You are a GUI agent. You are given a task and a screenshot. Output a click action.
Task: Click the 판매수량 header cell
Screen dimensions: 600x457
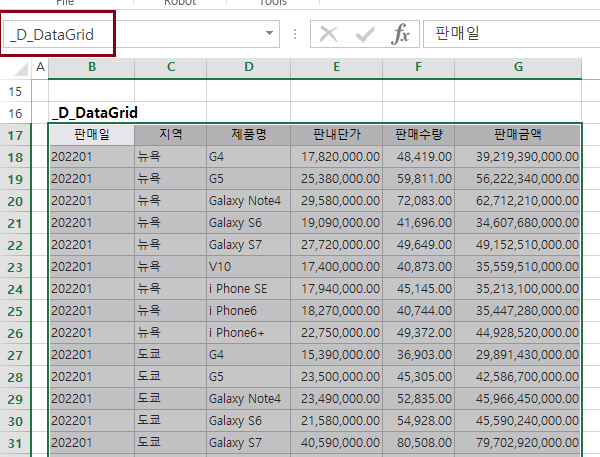point(418,135)
